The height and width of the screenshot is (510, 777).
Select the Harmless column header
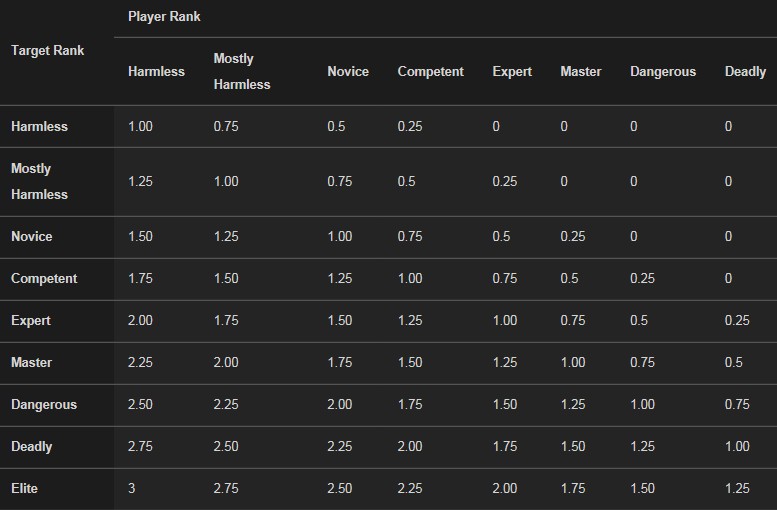click(156, 71)
